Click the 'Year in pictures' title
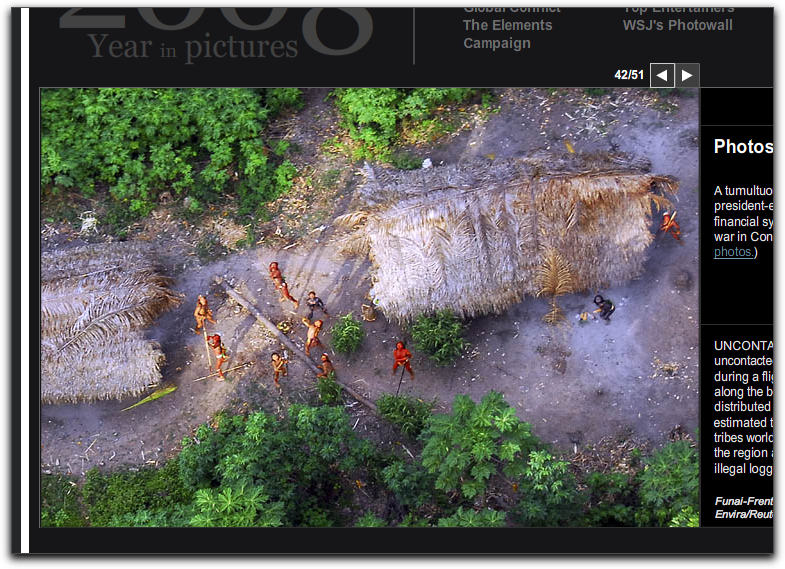 click(193, 47)
